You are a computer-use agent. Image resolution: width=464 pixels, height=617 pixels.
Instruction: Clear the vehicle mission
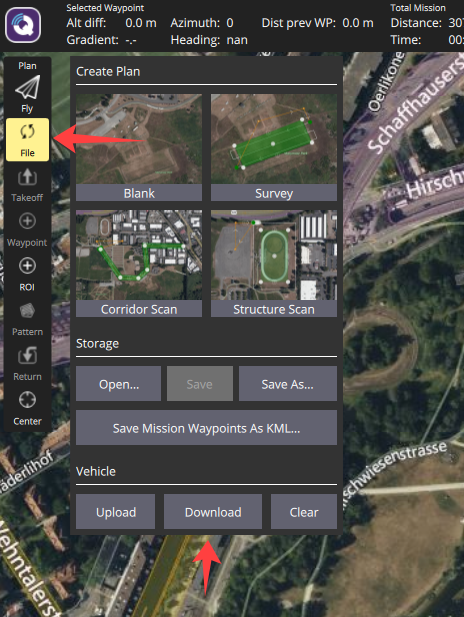coord(304,512)
